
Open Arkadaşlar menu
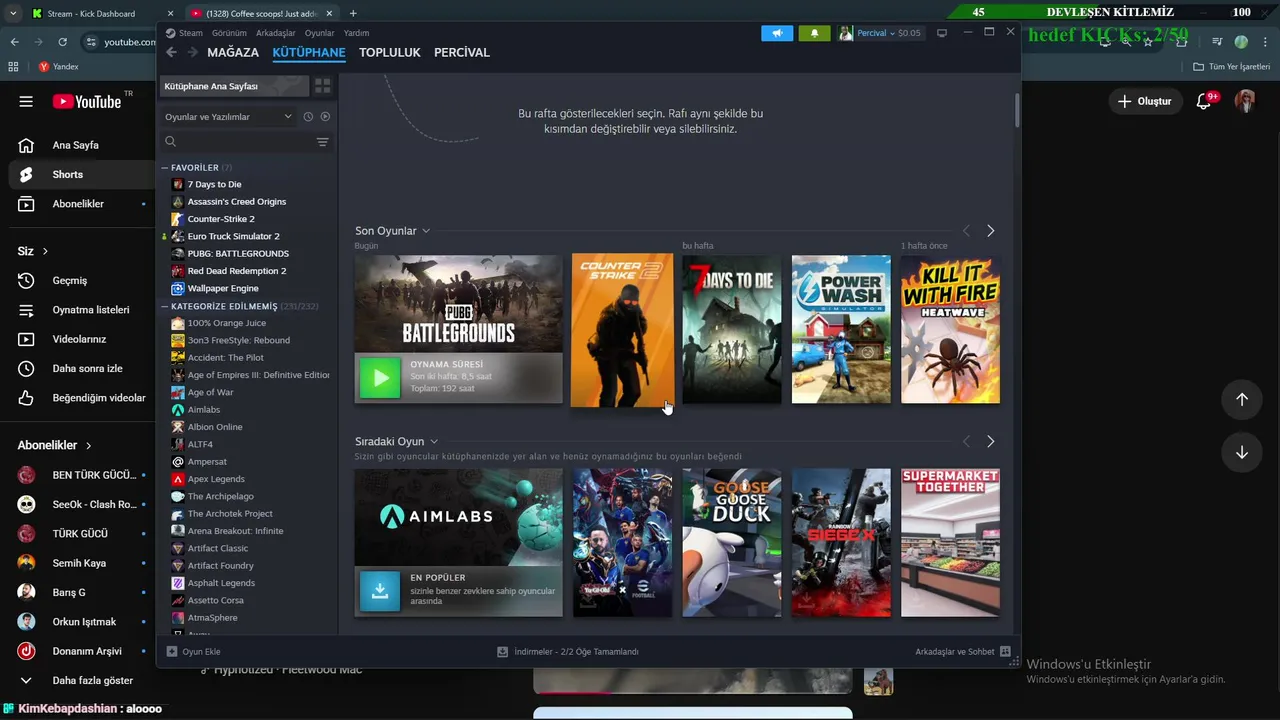coord(276,33)
